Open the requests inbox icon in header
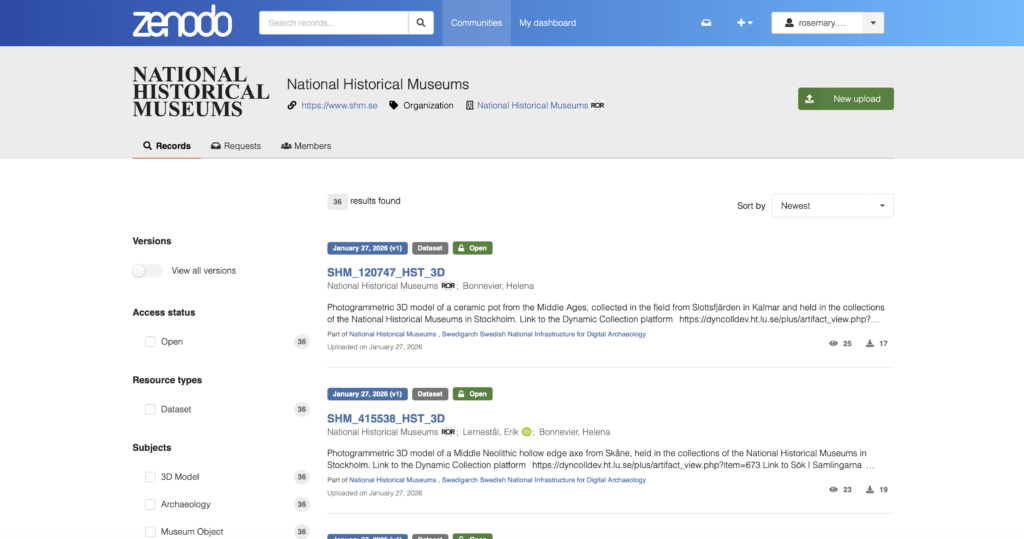 tap(706, 23)
